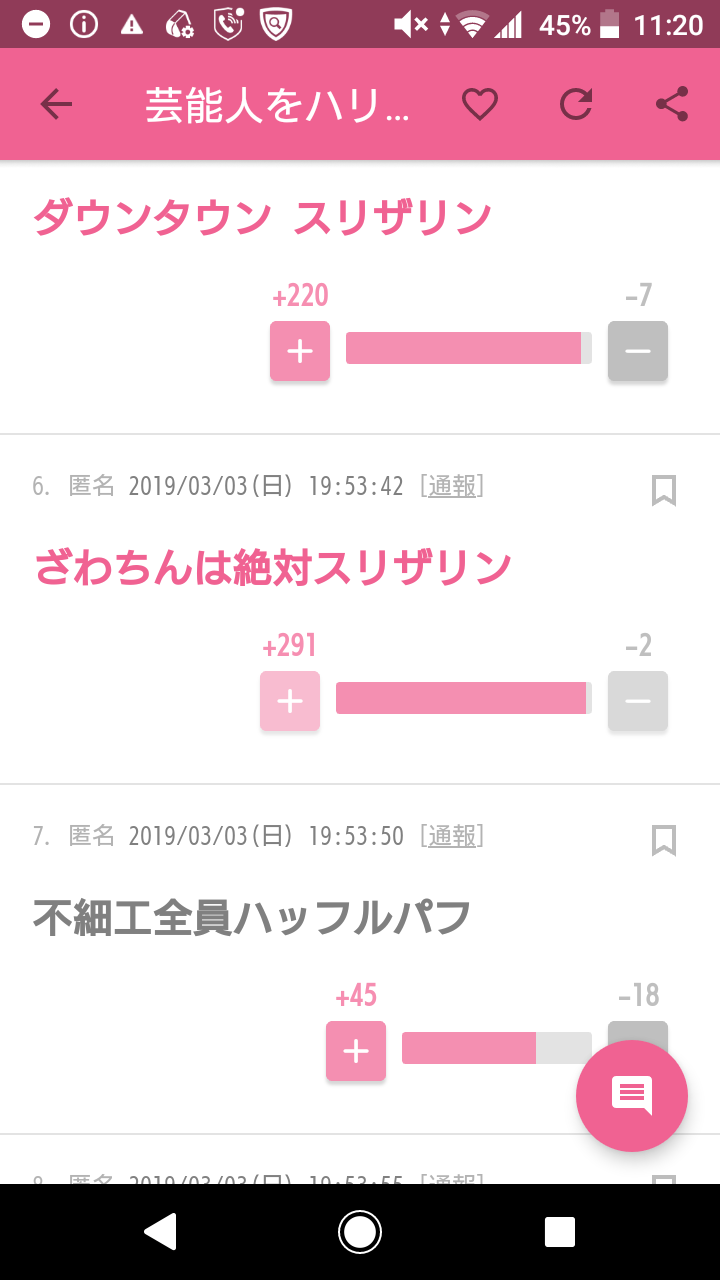This screenshot has width=720, height=1280.
Task: Favorite this topic with heart icon
Action: click(x=480, y=104)
